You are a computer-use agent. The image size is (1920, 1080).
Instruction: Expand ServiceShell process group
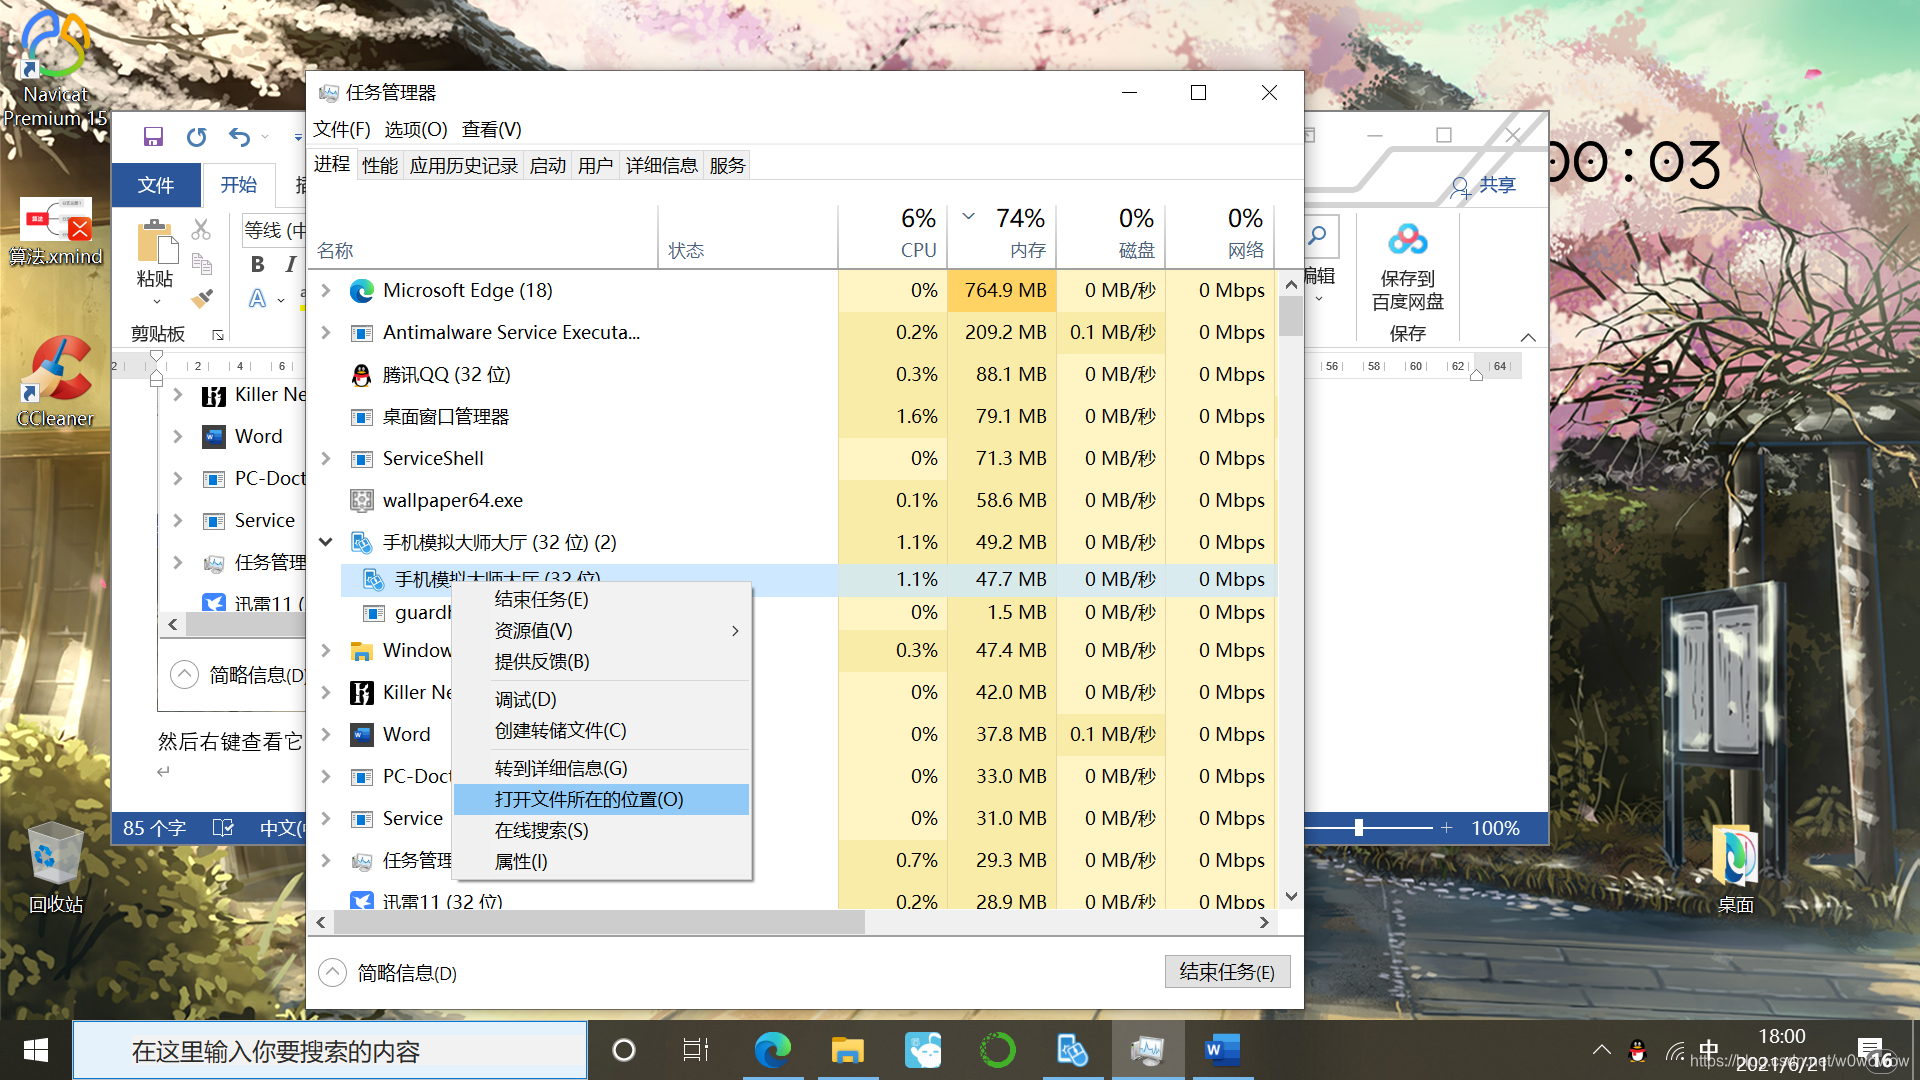(326, 458)
